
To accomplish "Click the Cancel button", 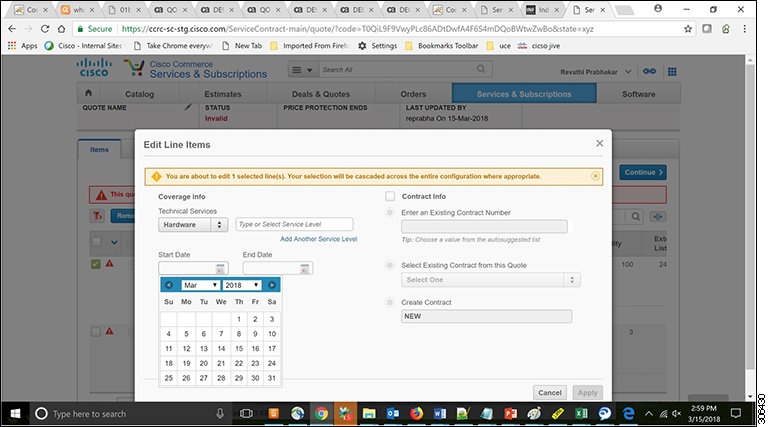I will (x=550, y=392).
